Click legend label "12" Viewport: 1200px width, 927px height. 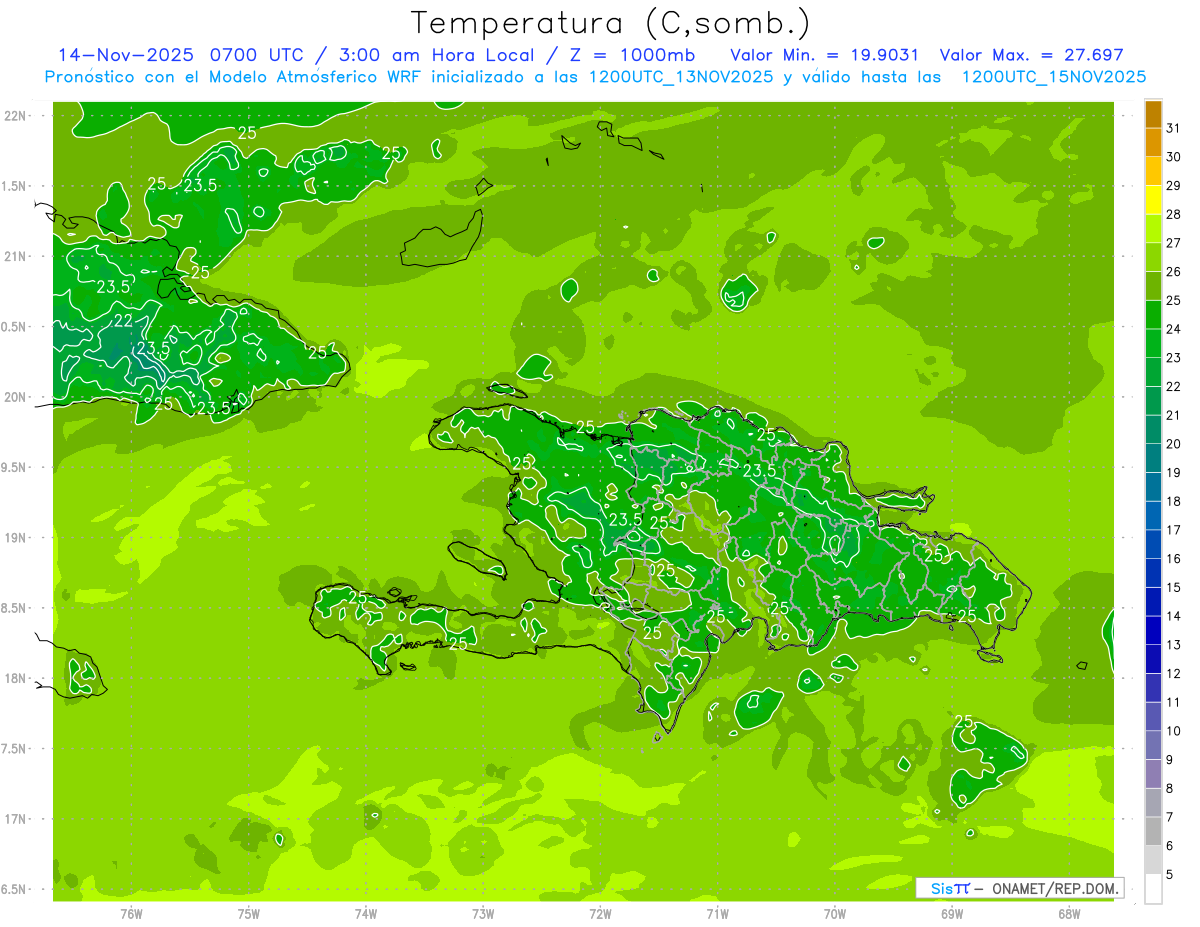tap(1173, 673)
